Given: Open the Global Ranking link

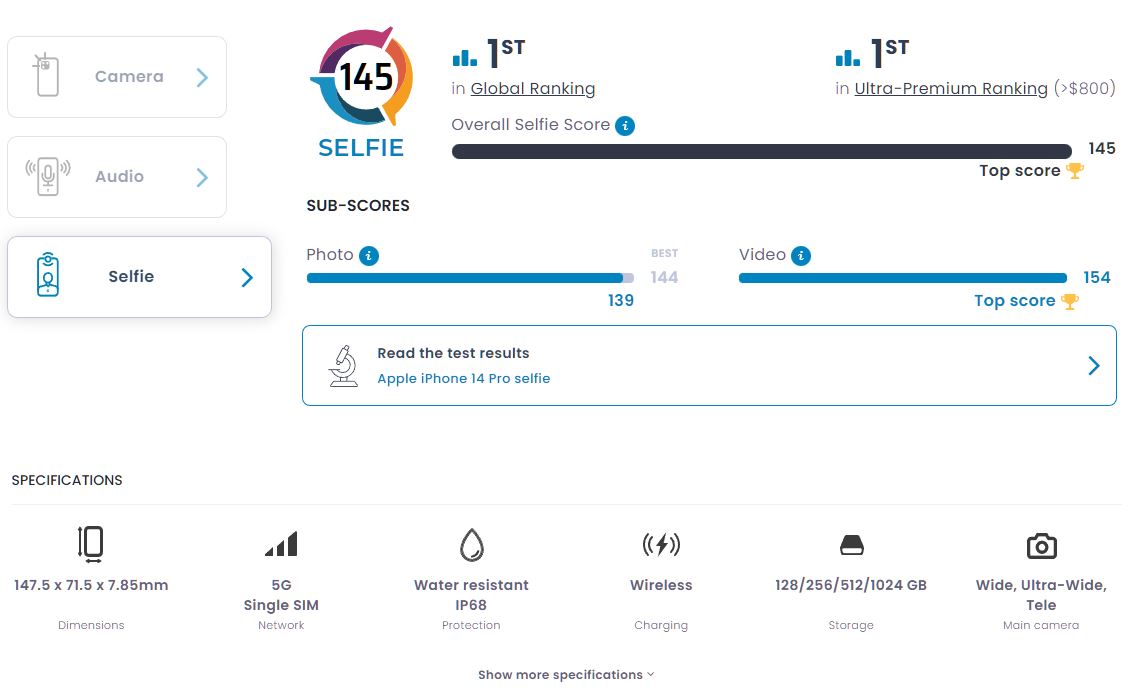Looking at the screenshot, I should 532,89.
